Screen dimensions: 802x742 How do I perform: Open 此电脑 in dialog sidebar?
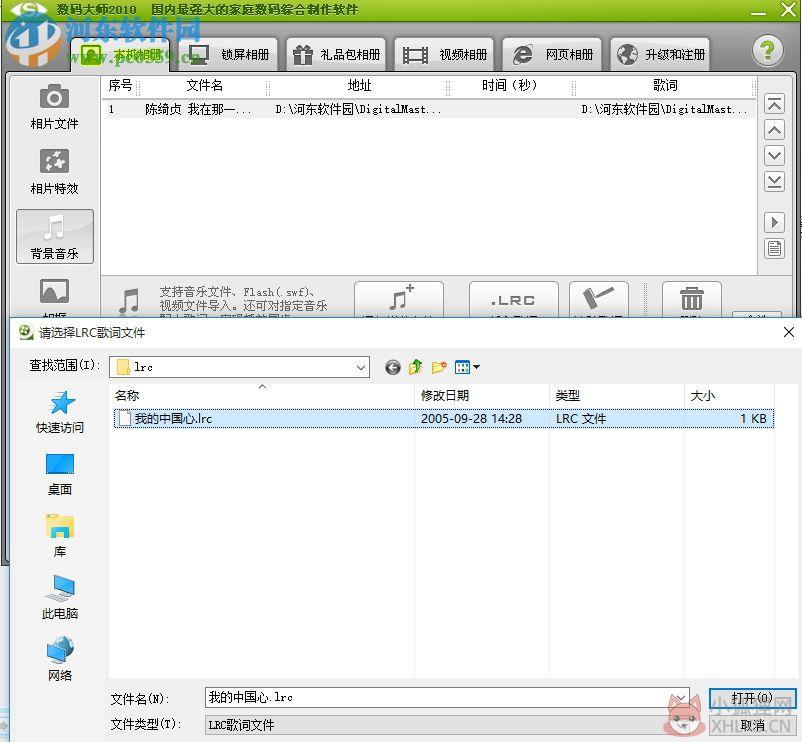click(x=60, y=597)
